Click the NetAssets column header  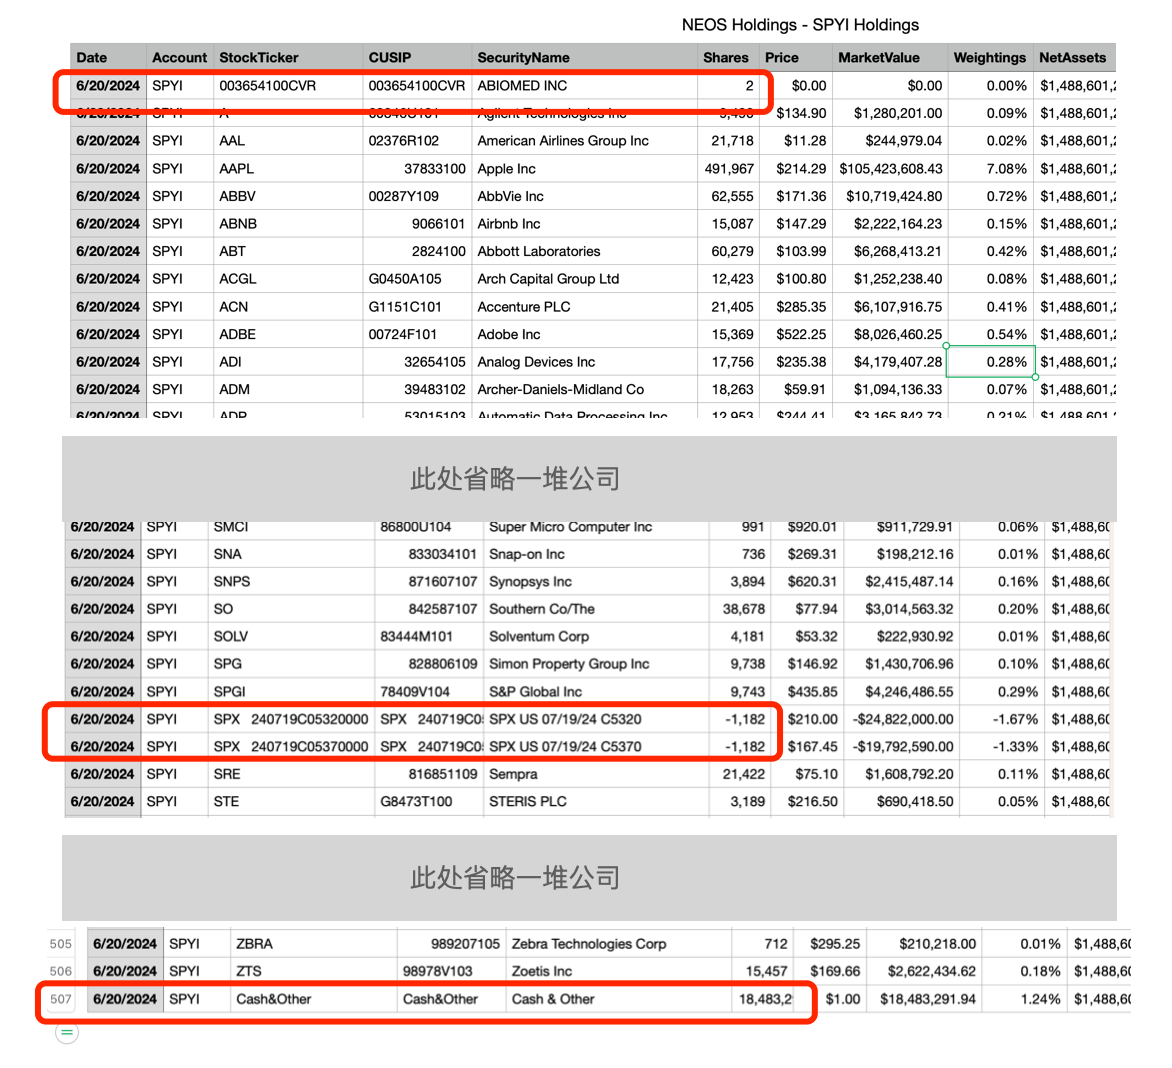click(x=1075, y=58)
